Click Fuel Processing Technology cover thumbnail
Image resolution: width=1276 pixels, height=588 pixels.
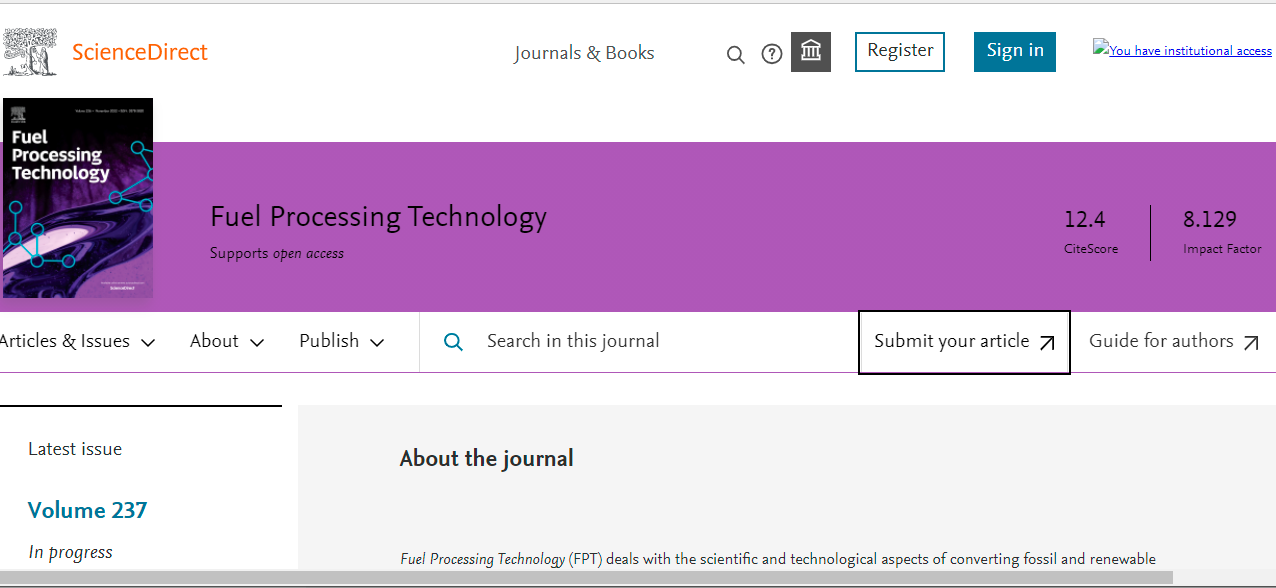(78, 198)
